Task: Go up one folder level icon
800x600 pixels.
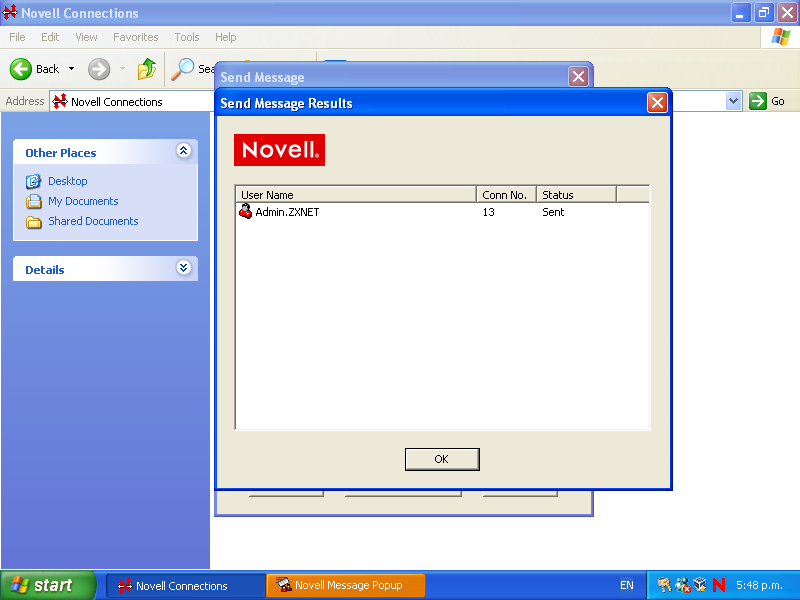Action: [x=147, y=69]
